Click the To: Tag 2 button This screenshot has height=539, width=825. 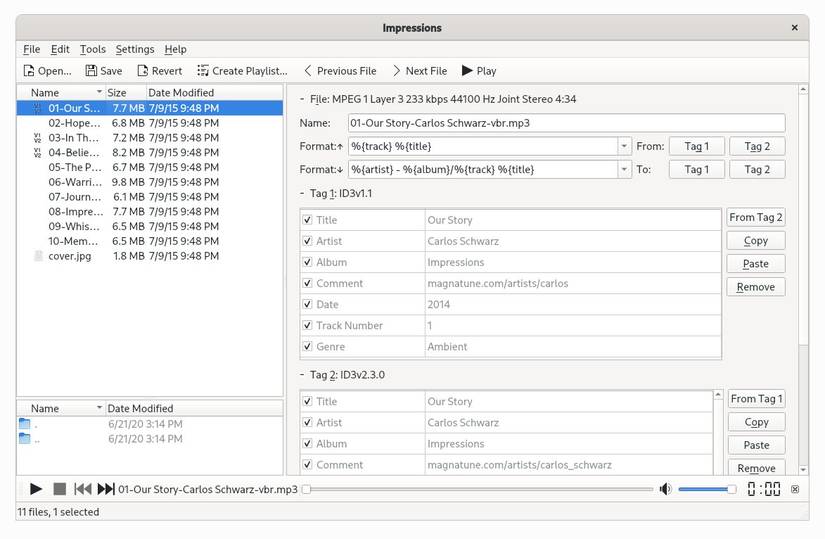(x=757, y=169)
